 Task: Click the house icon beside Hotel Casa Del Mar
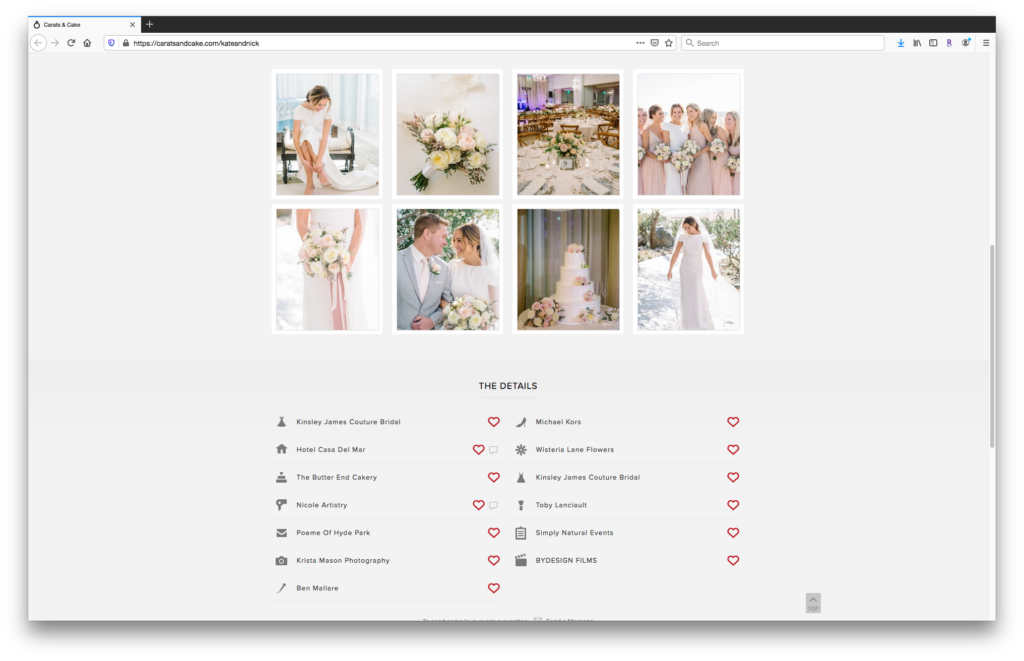point(281,449)
